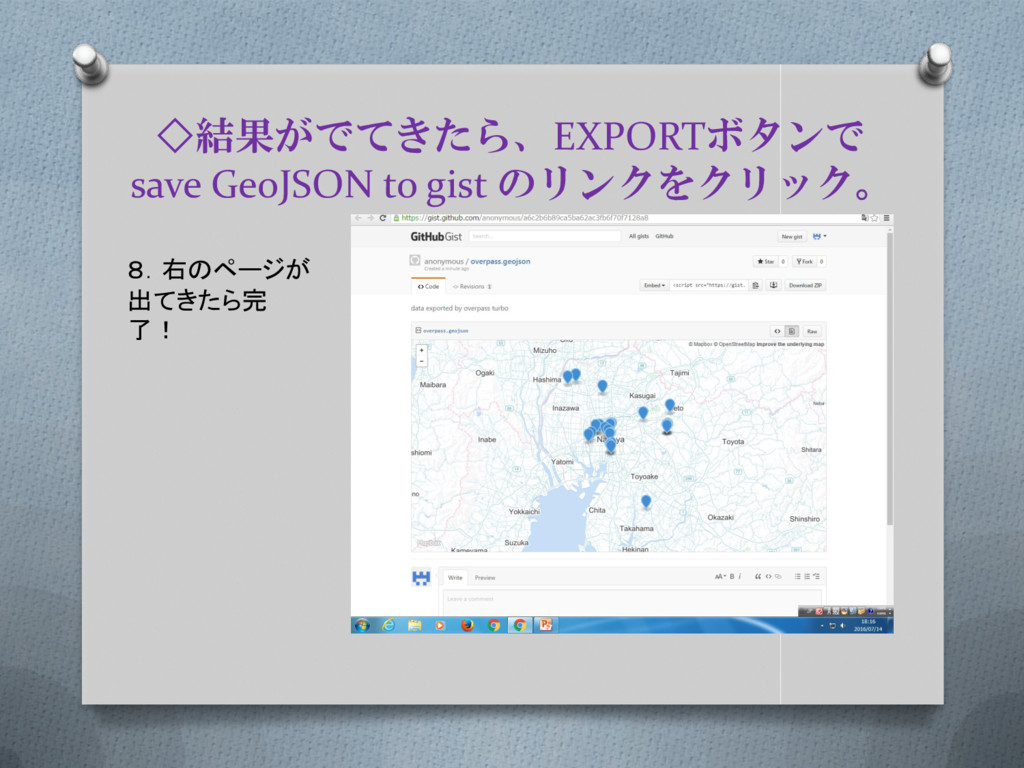Insert a quote in comment toolbar
Viewport: 1024px width, 768px height.
[758, 577]
